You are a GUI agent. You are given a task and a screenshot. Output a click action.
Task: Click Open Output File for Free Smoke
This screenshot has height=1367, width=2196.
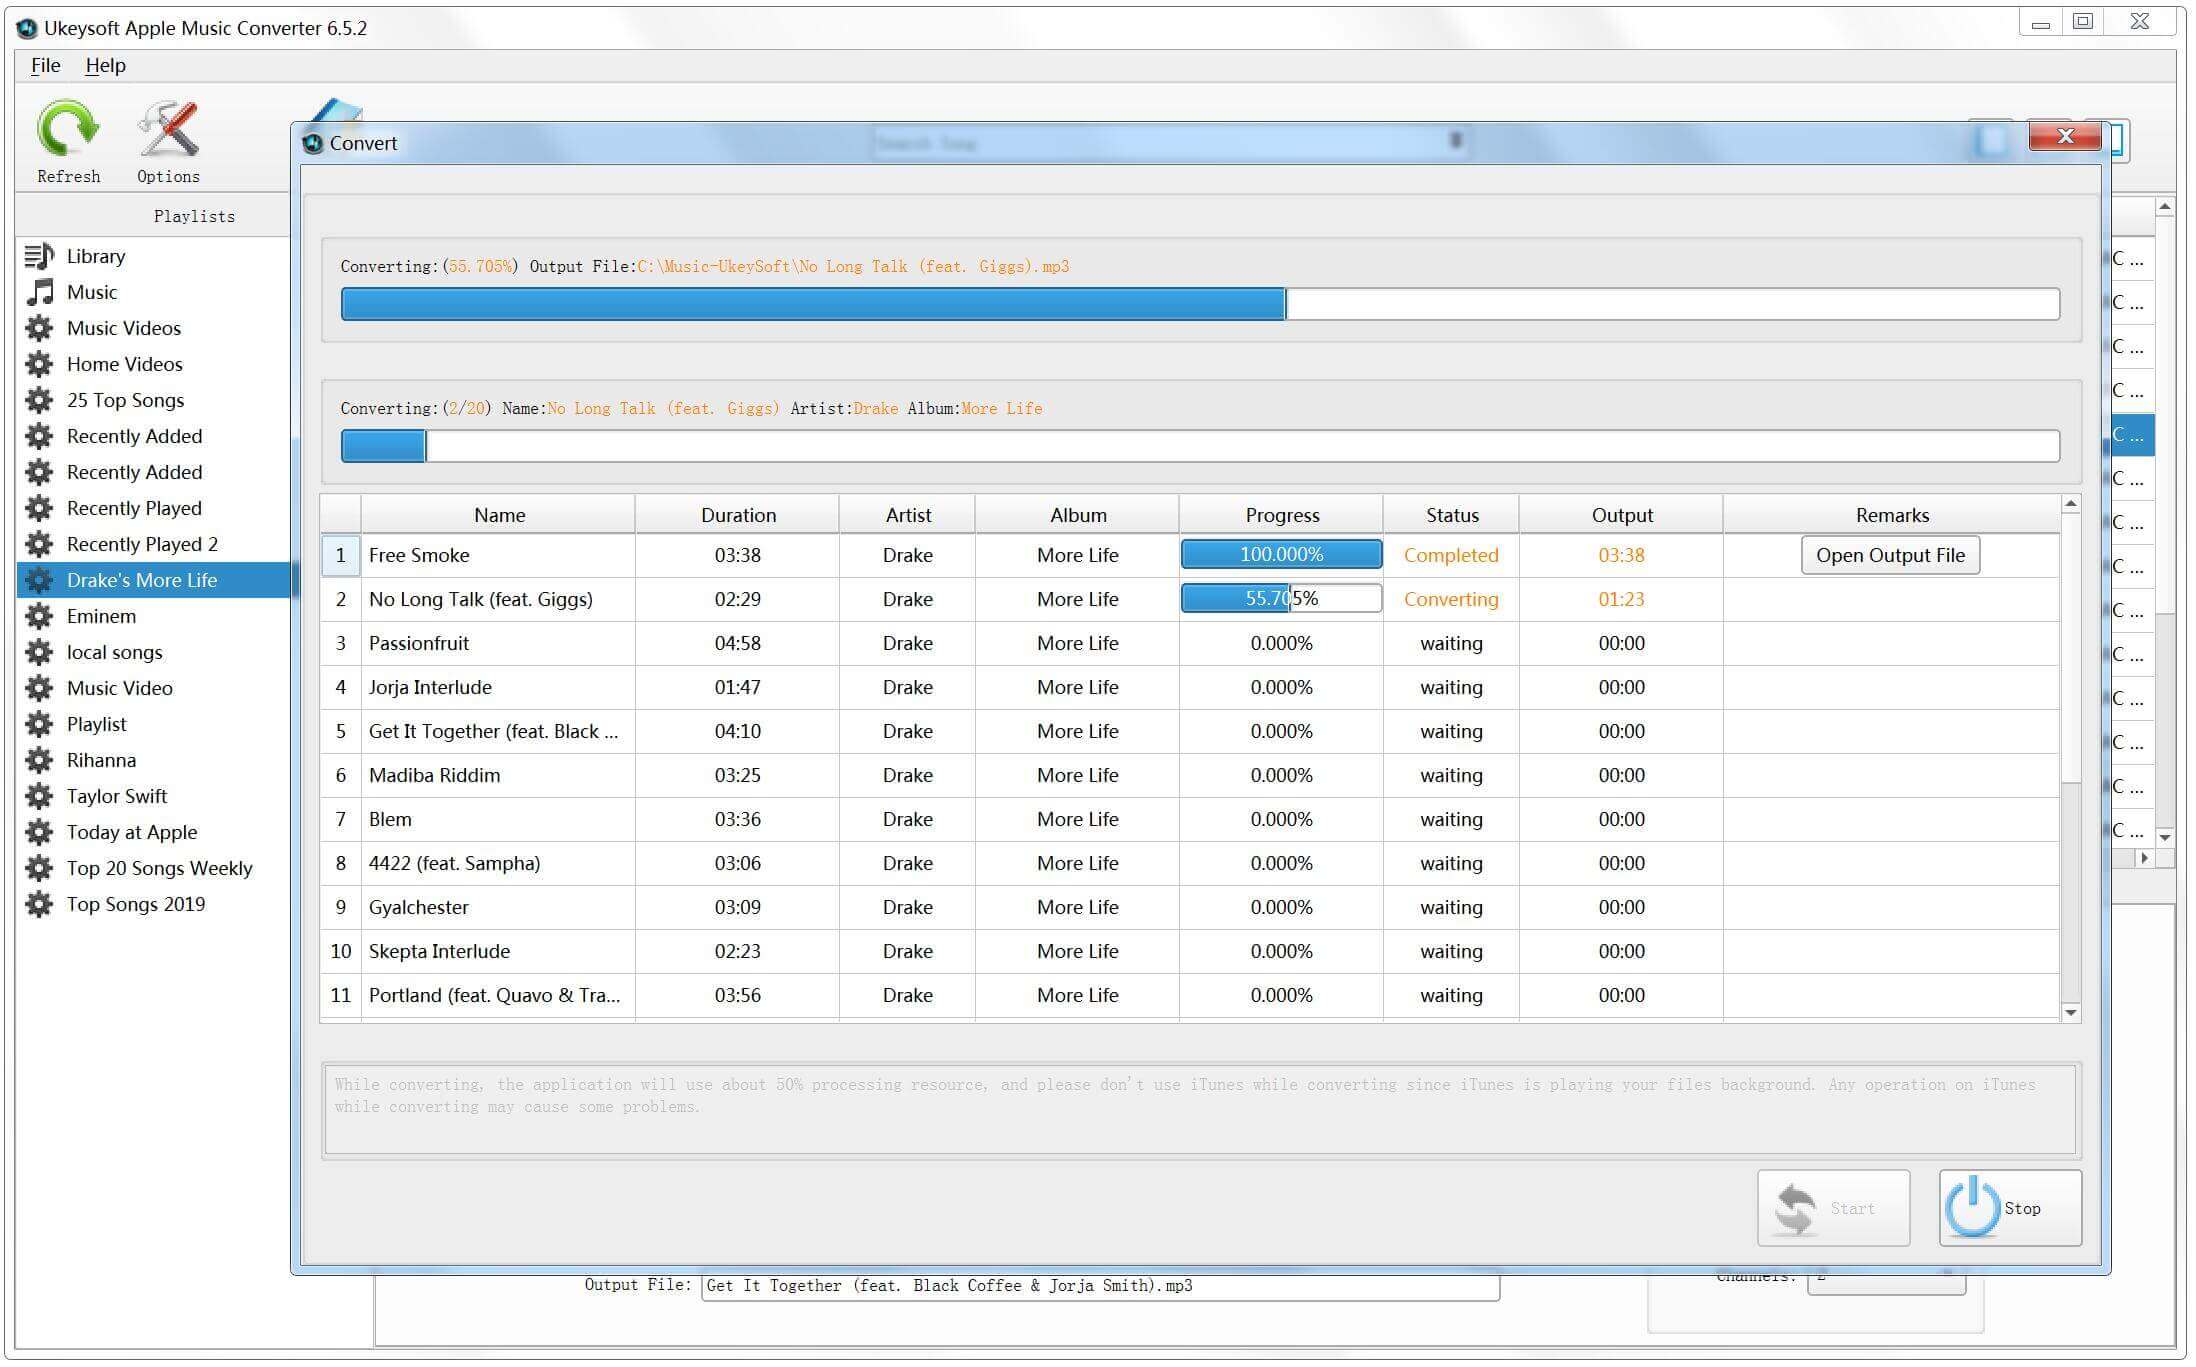(x=1891, y=554)
